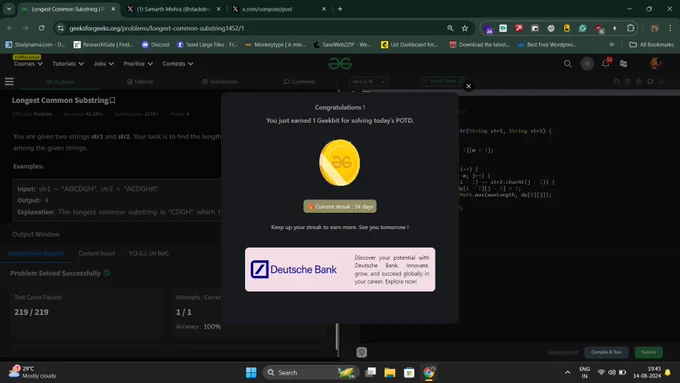Click the Compile & Run button

tap(606, 352)
